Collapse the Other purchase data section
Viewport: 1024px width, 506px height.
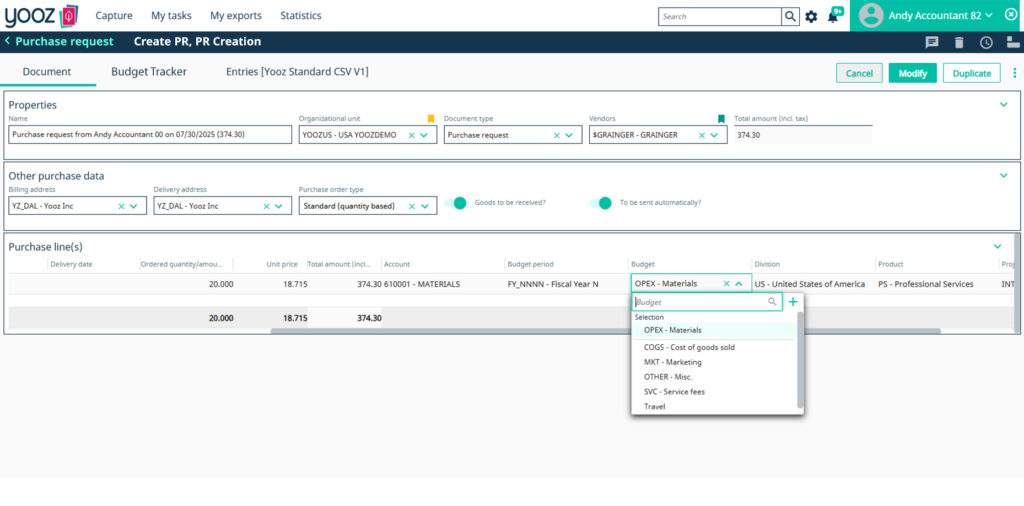pyautogui.click(x=1004, y=175)
